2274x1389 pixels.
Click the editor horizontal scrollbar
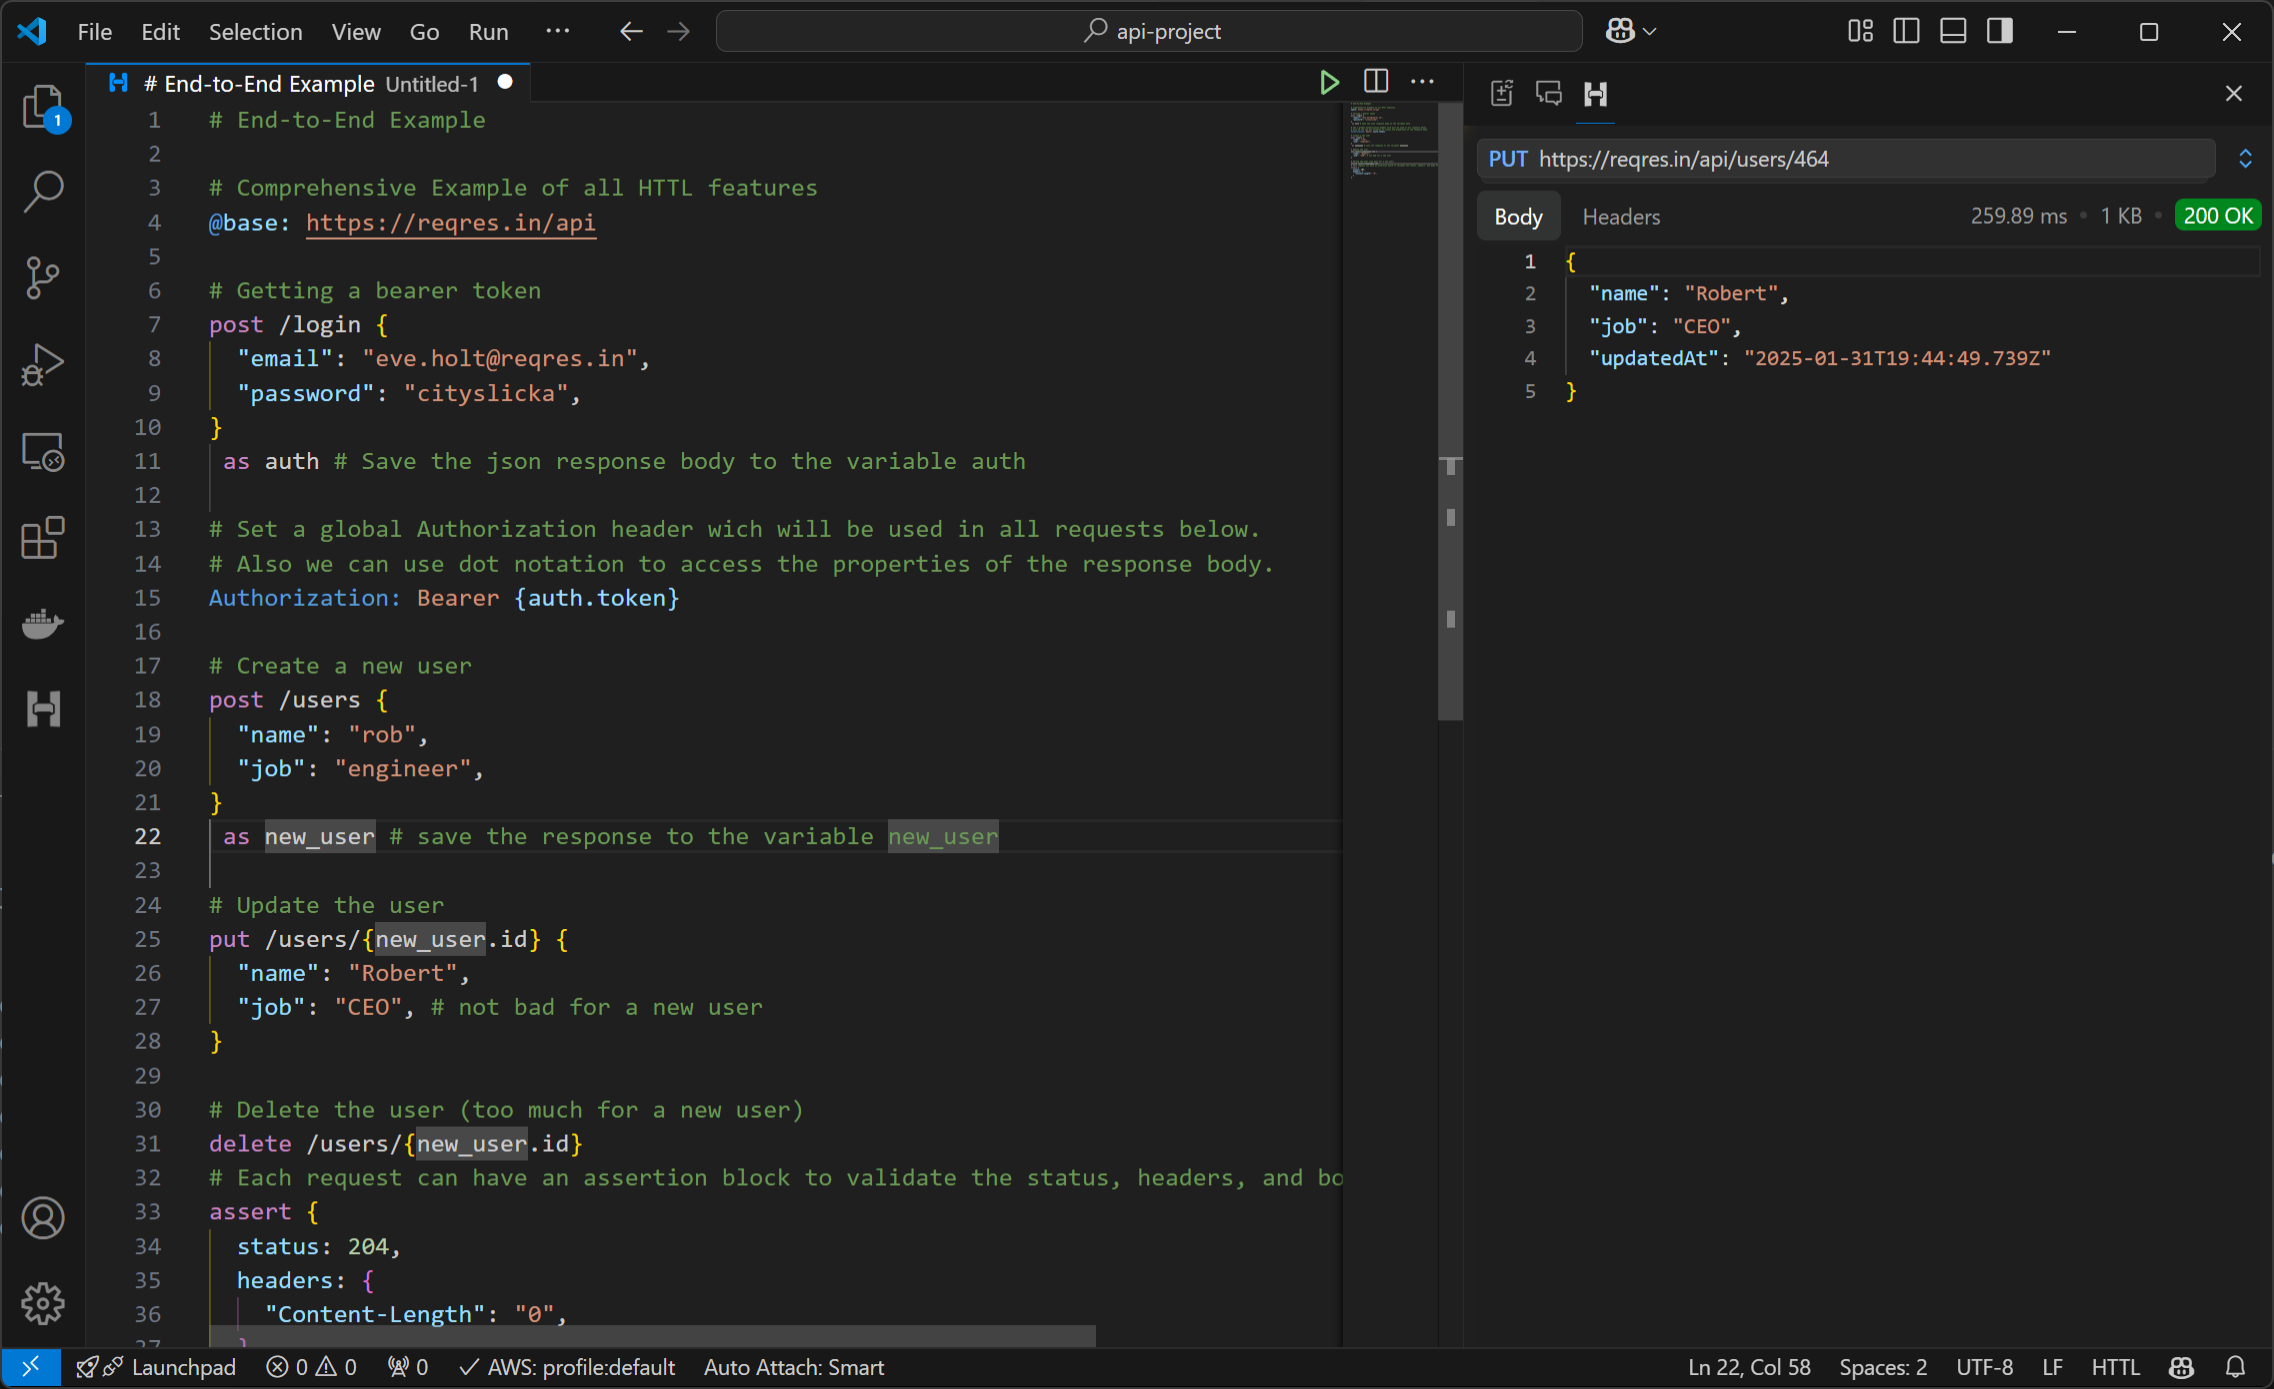click(x=652, y=1336)
